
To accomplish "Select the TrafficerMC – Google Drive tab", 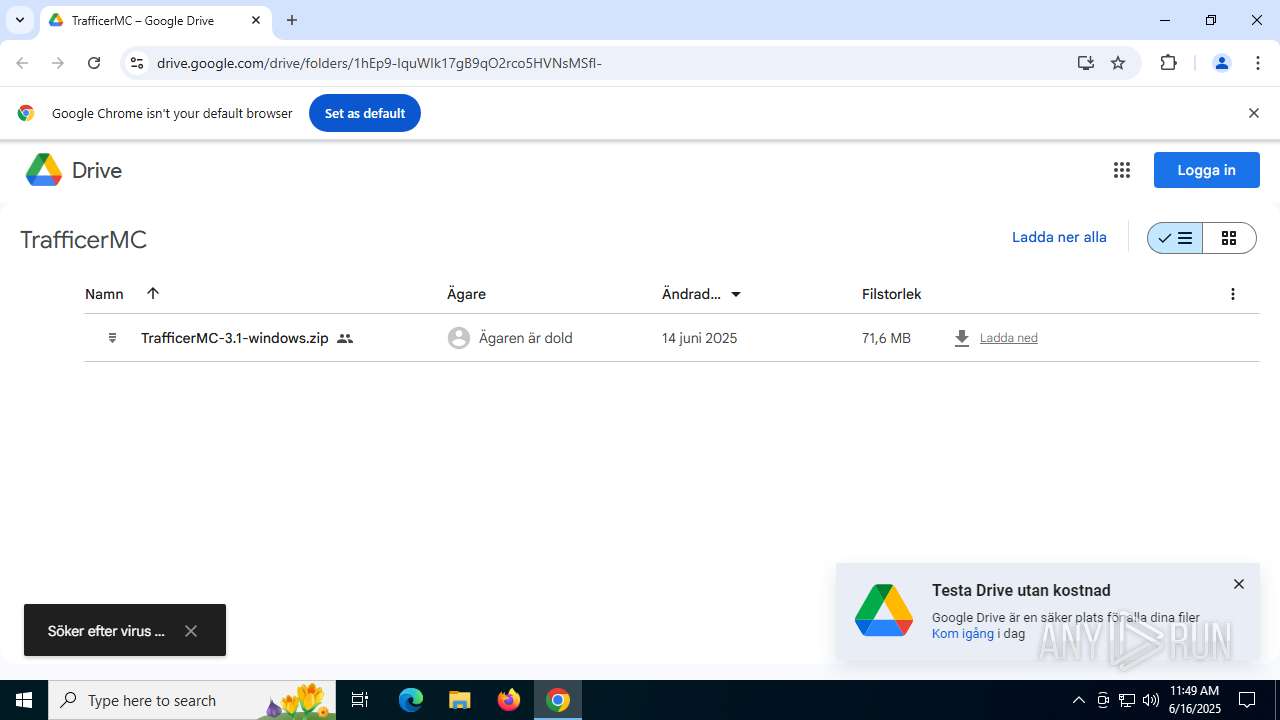I will pos(143,20).
